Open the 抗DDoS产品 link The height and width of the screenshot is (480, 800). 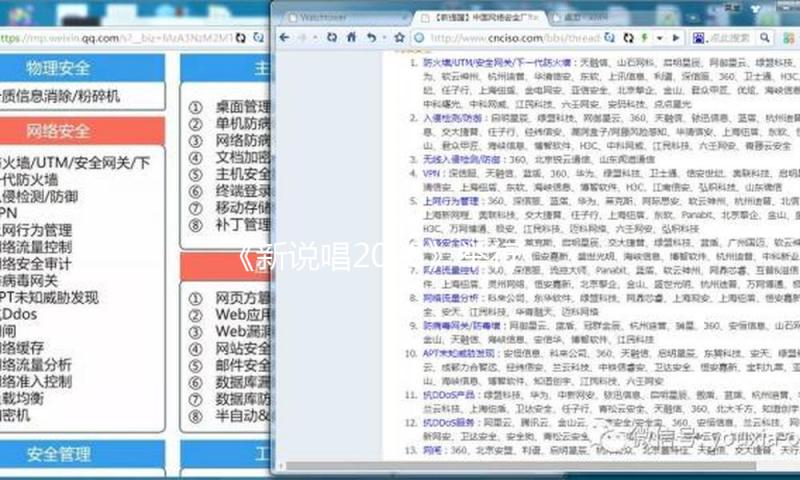point(448,394)
